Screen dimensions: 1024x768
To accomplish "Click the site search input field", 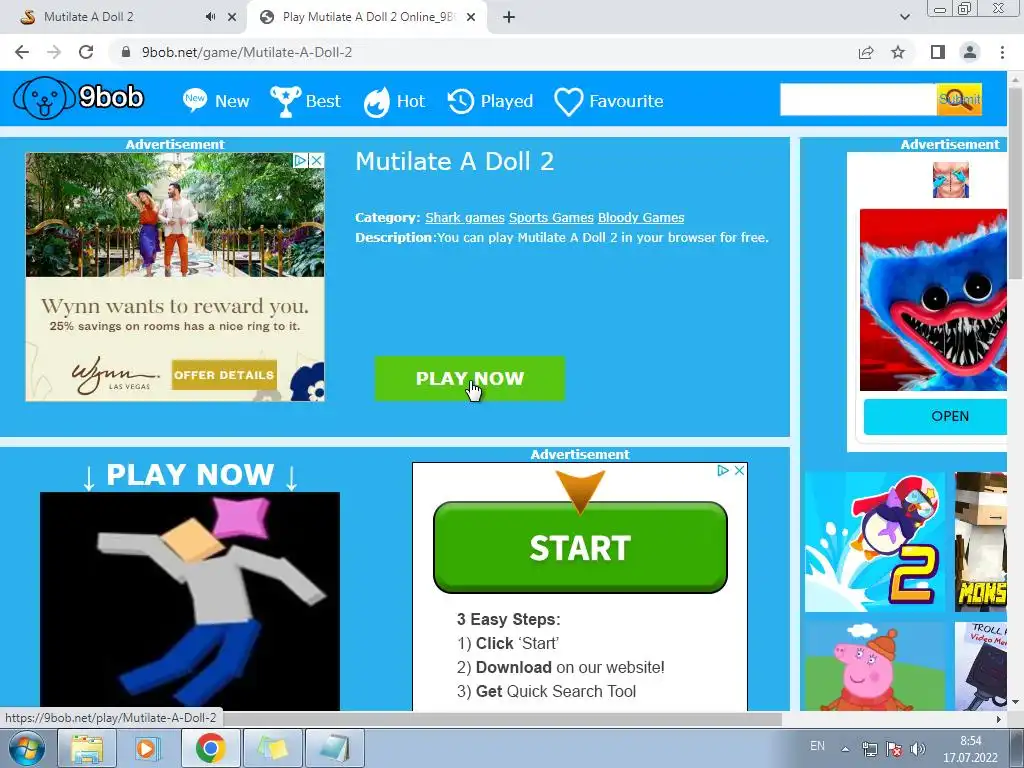I will pos(858,99).
